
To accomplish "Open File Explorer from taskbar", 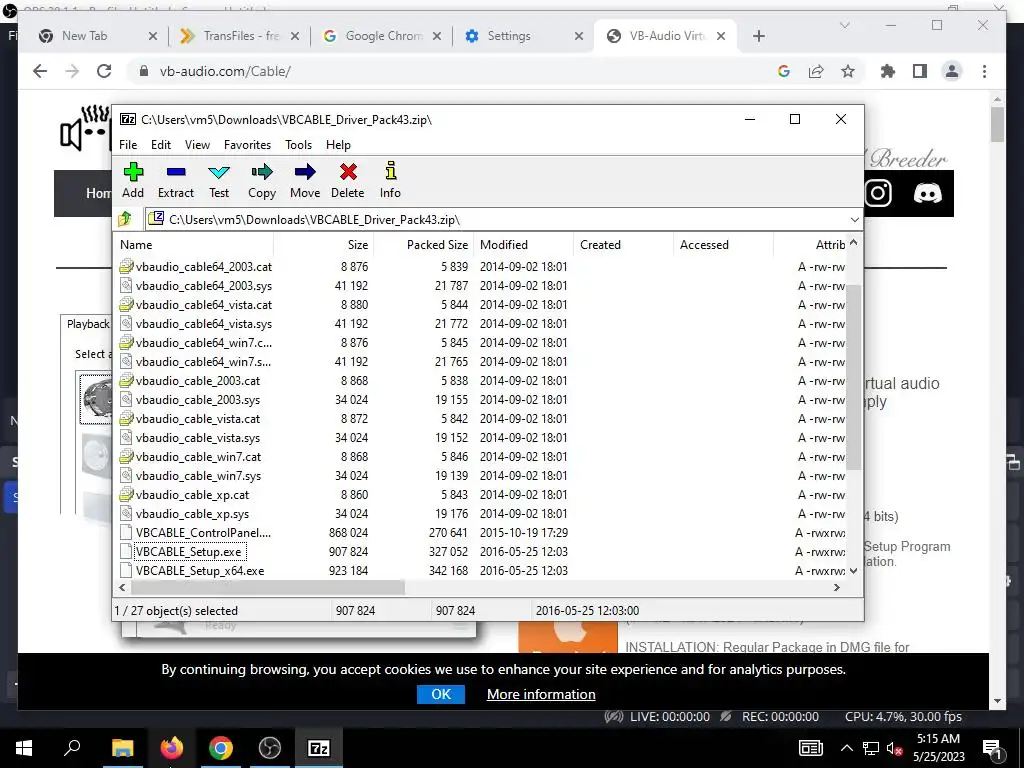I will click(122, 748).
